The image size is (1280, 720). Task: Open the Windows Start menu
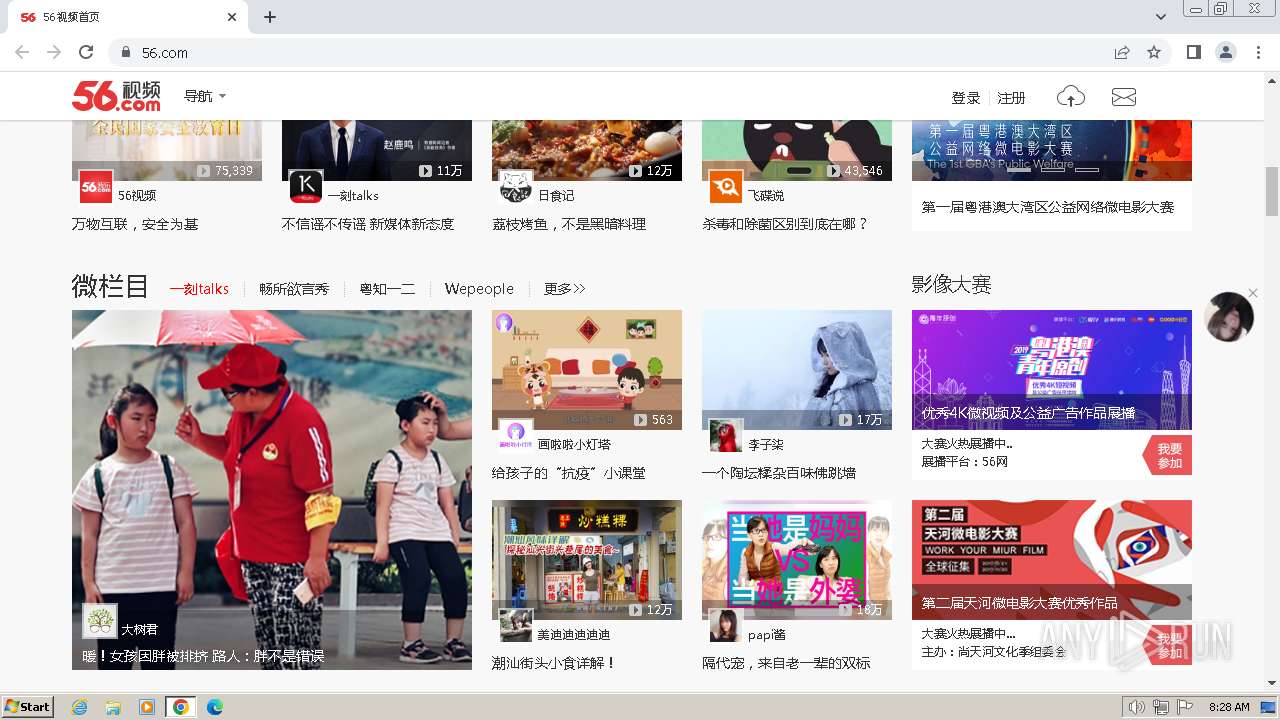(x=28, y=707)
